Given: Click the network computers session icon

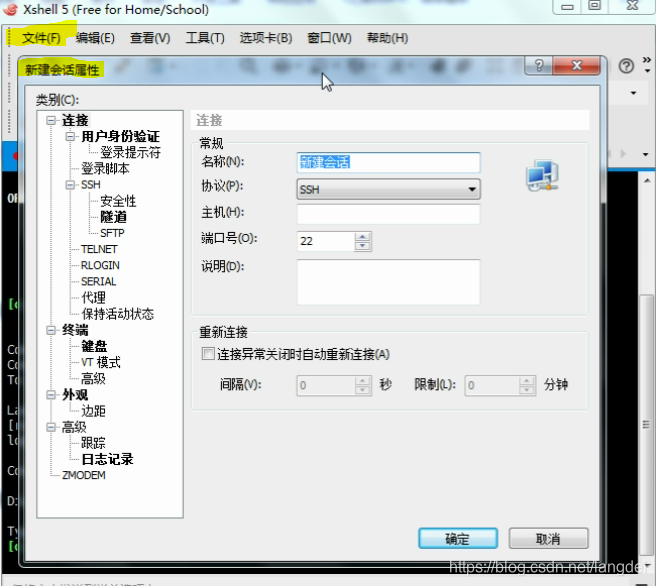Looking at the screenshot, I should coord(542,175).
